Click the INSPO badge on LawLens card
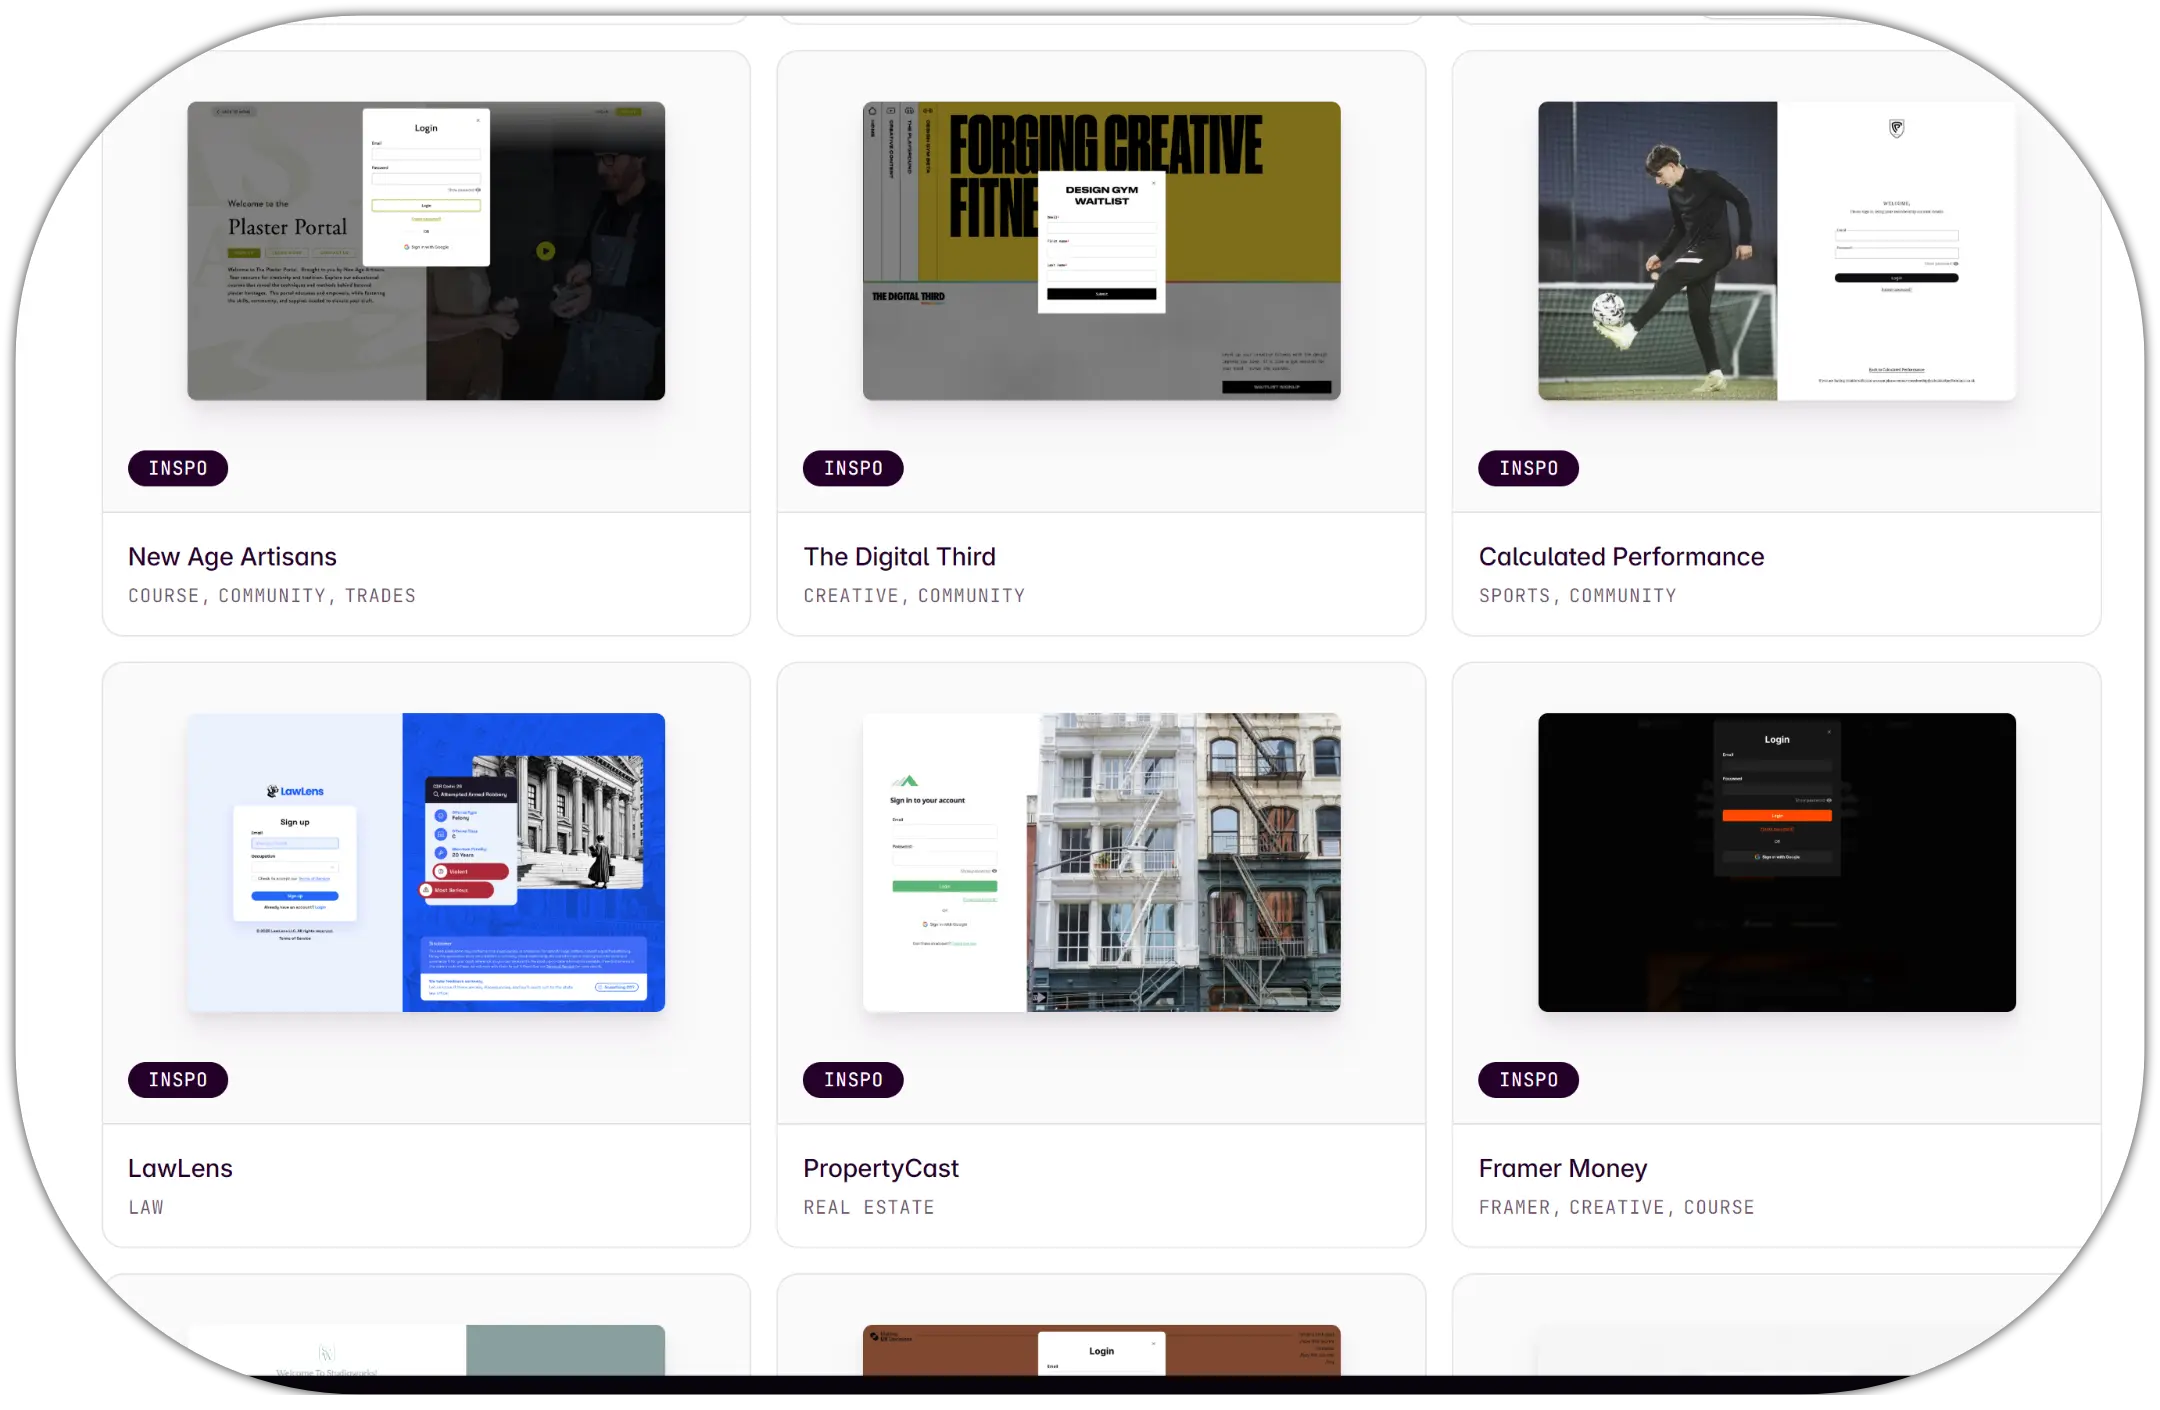This screenshot has width=2160, height=1410. click(x=178, y=1080)
